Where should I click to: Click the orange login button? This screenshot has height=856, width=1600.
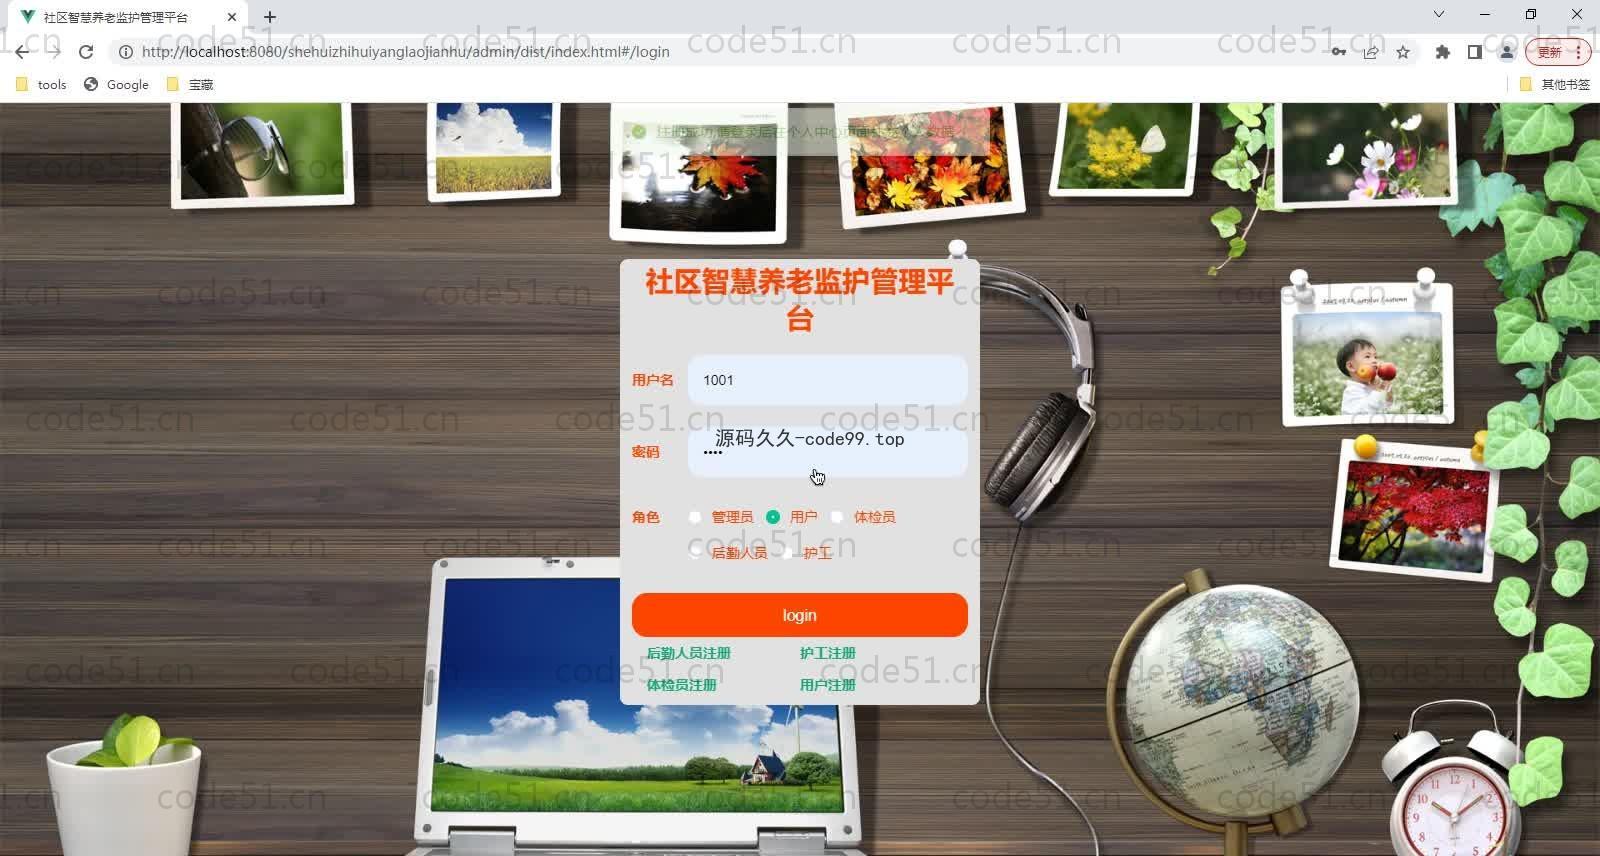tap(799, 615)
